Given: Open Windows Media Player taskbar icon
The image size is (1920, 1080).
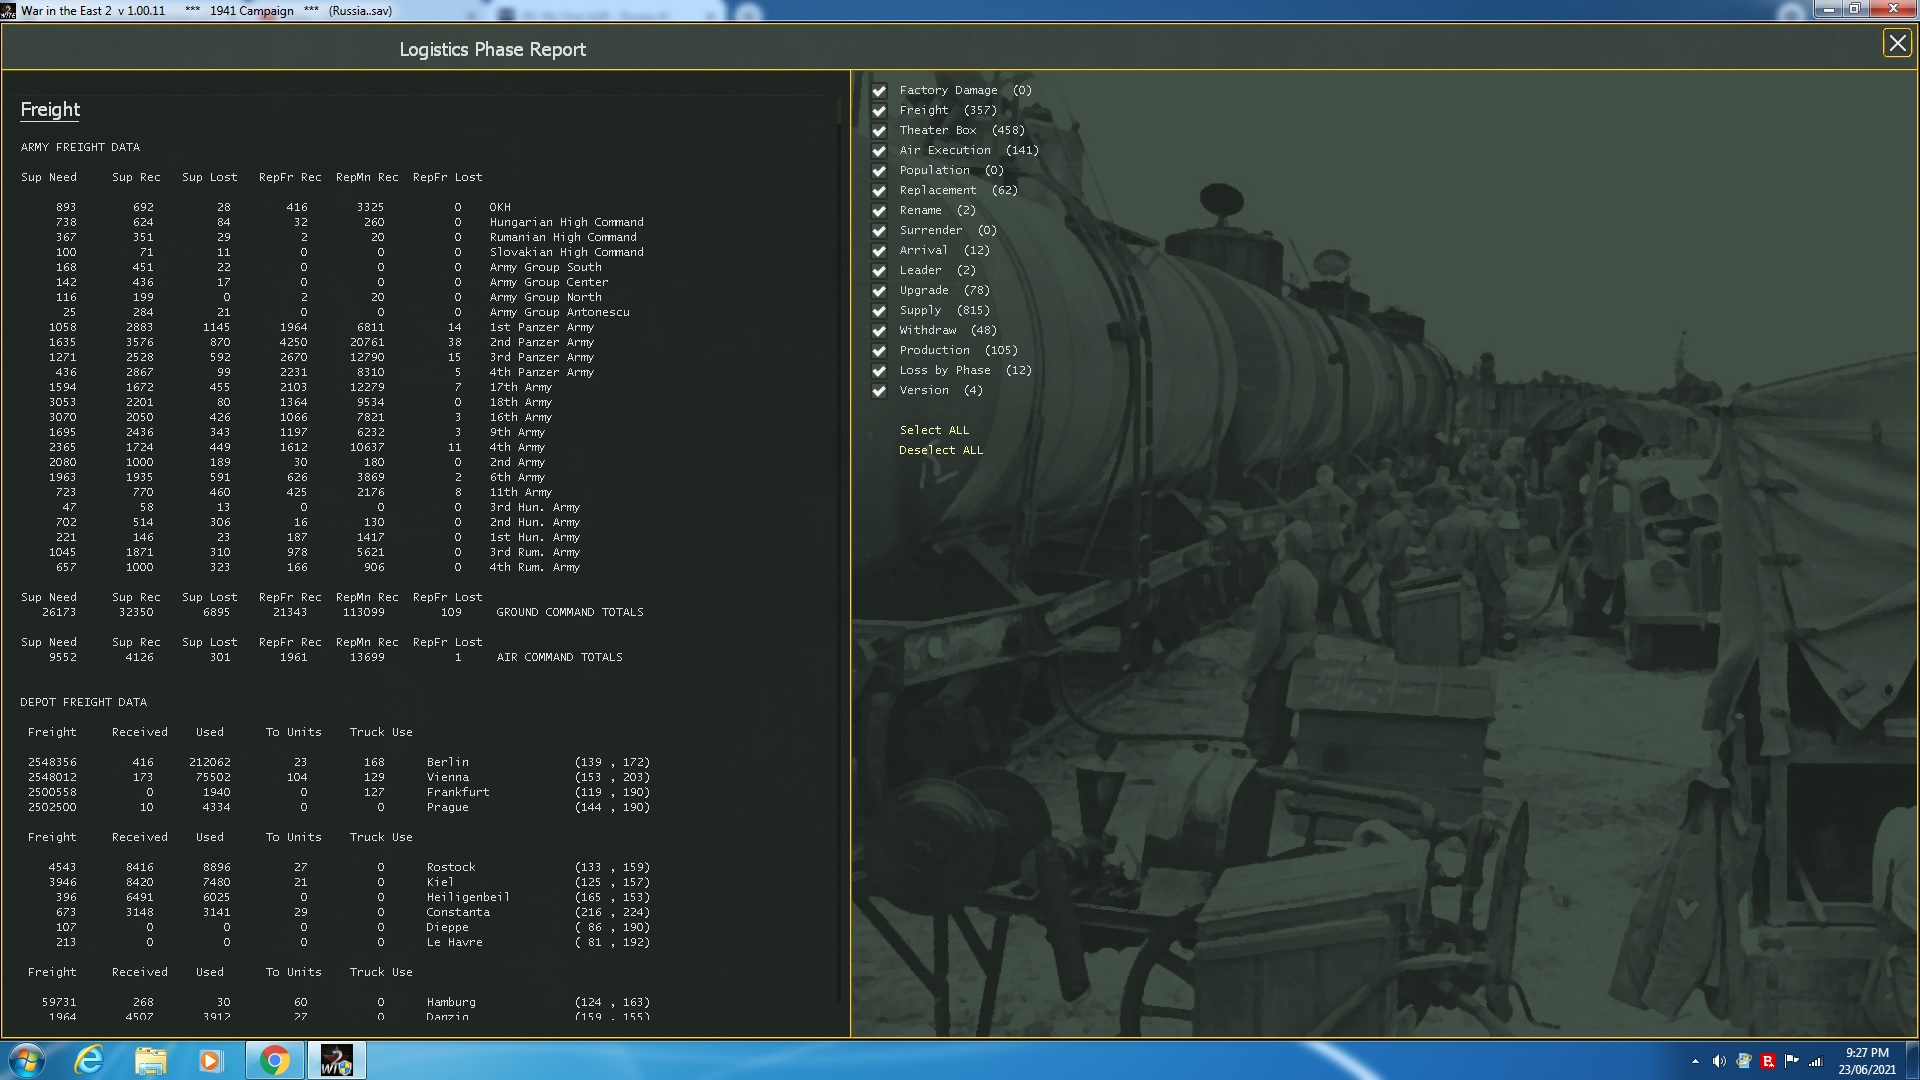Looking at the screenshot, I should pos(210,1060).
